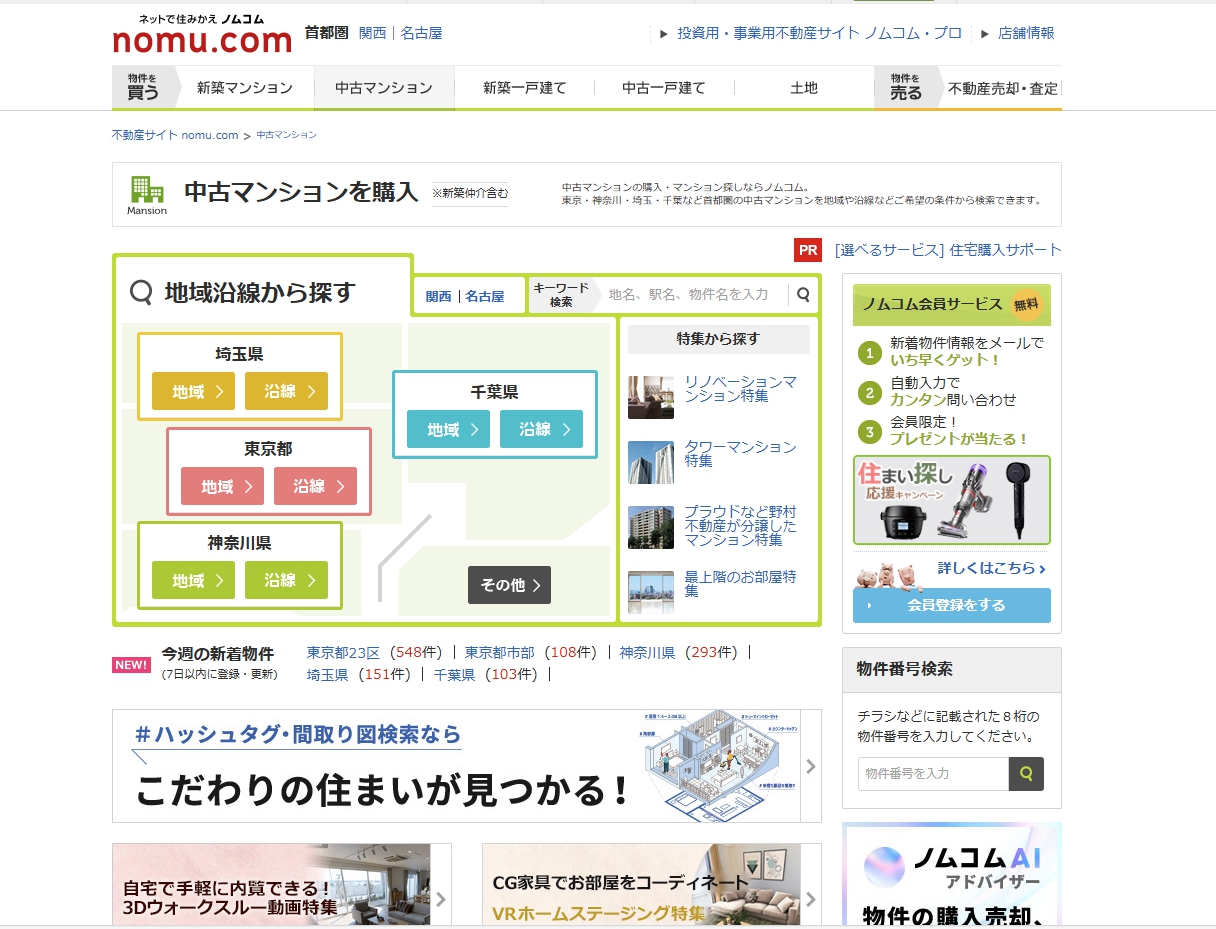
Task: Click 名古屋 in the search panel
Action: point(485,296)
